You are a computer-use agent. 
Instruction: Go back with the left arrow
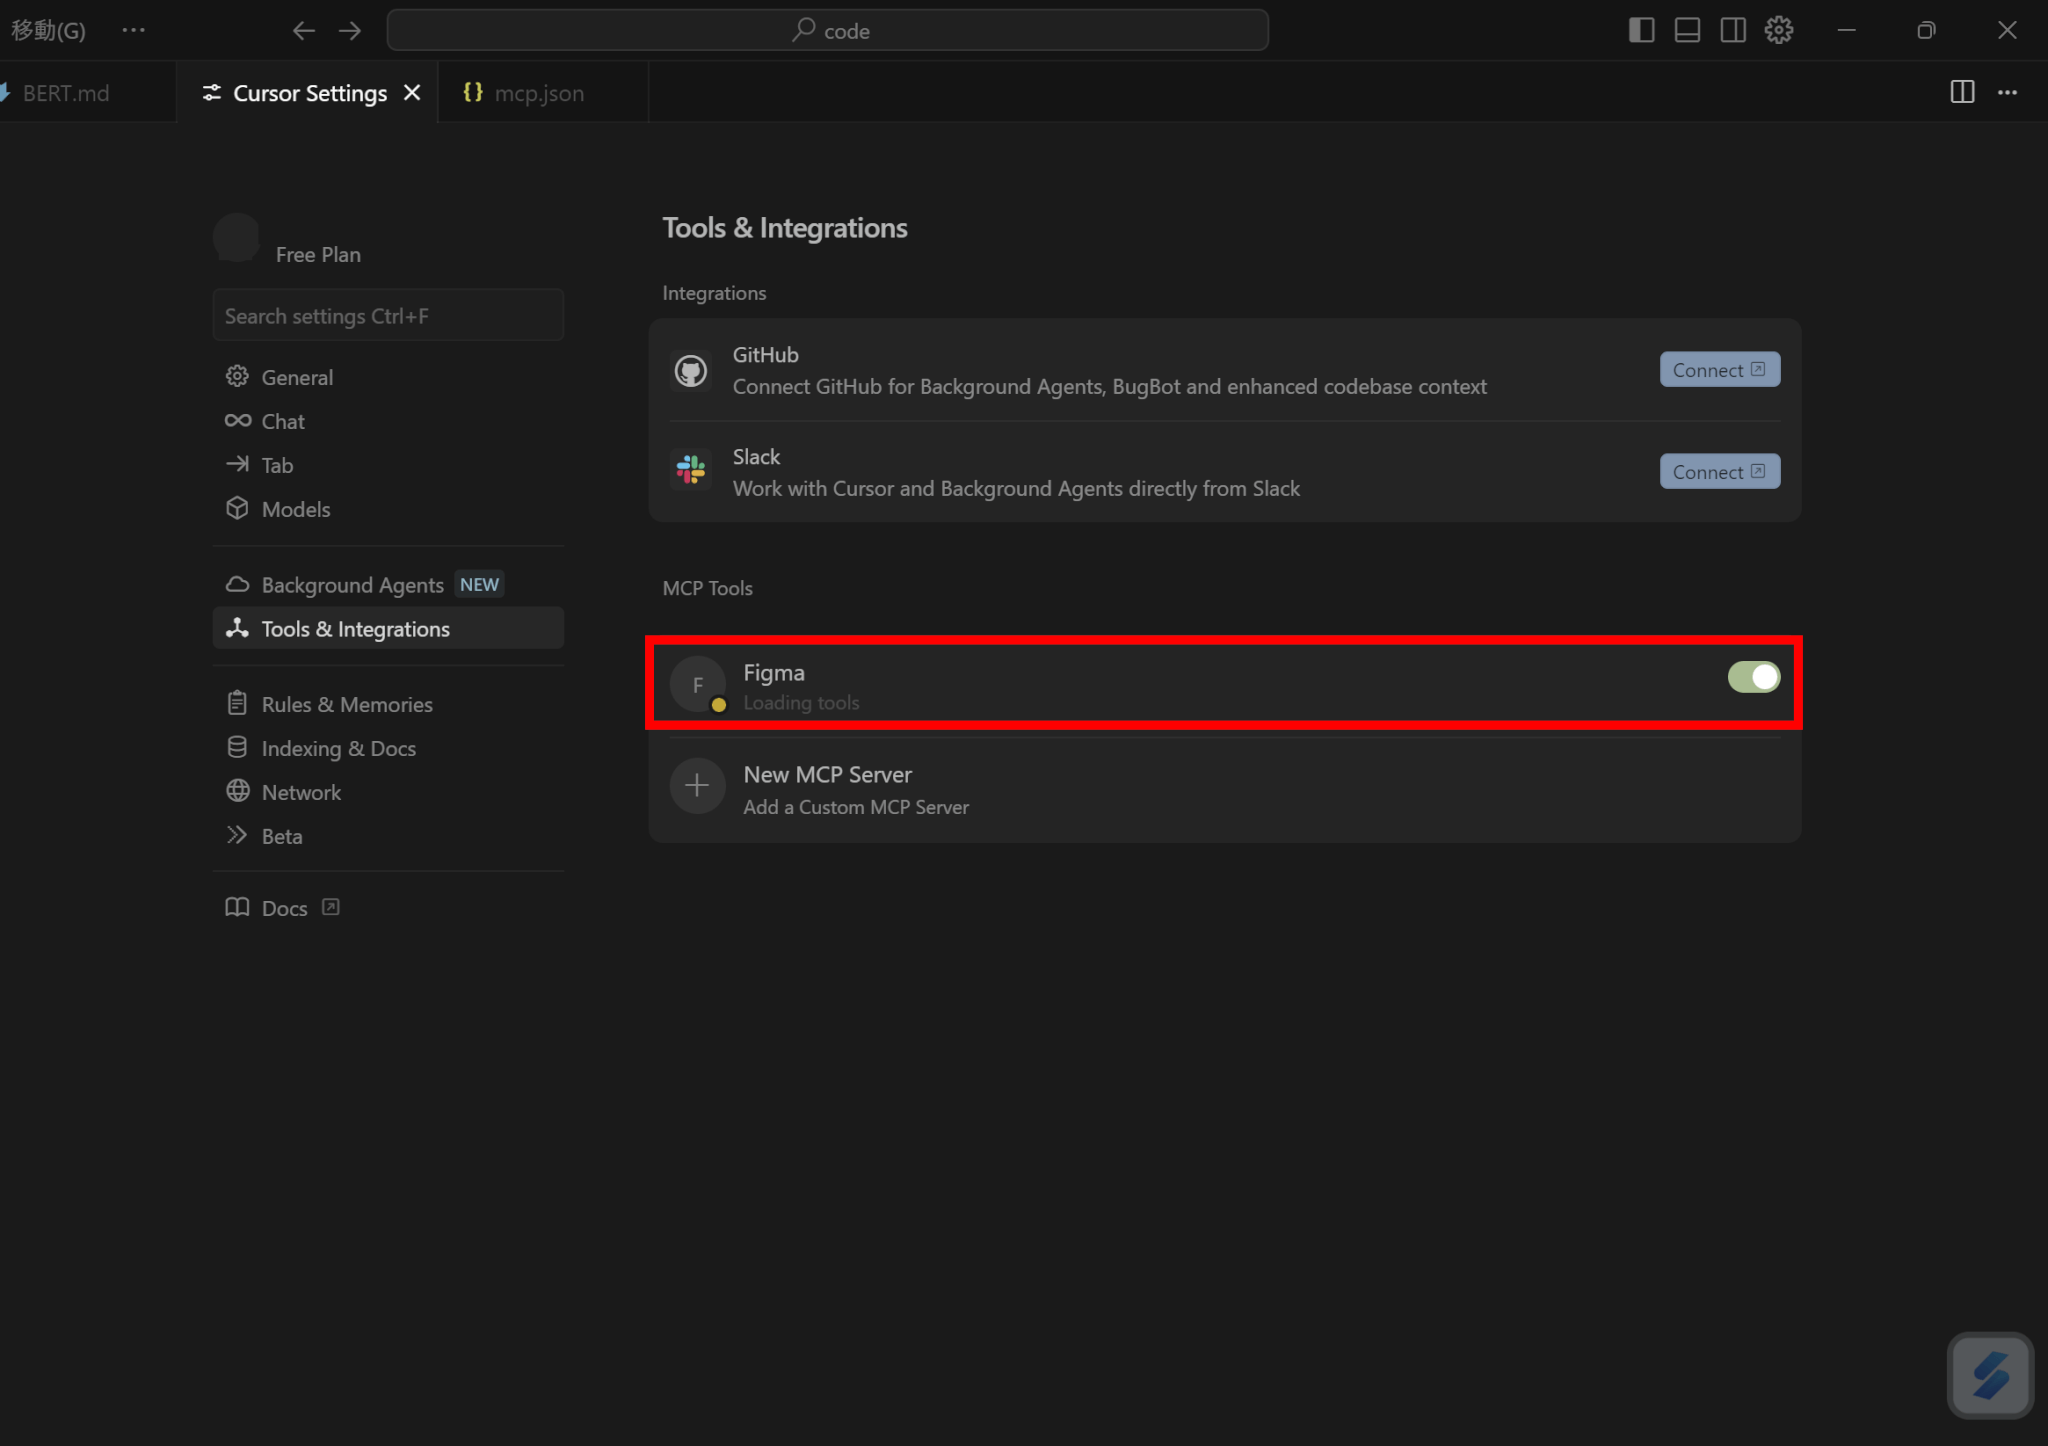click(x=303, y=31)
